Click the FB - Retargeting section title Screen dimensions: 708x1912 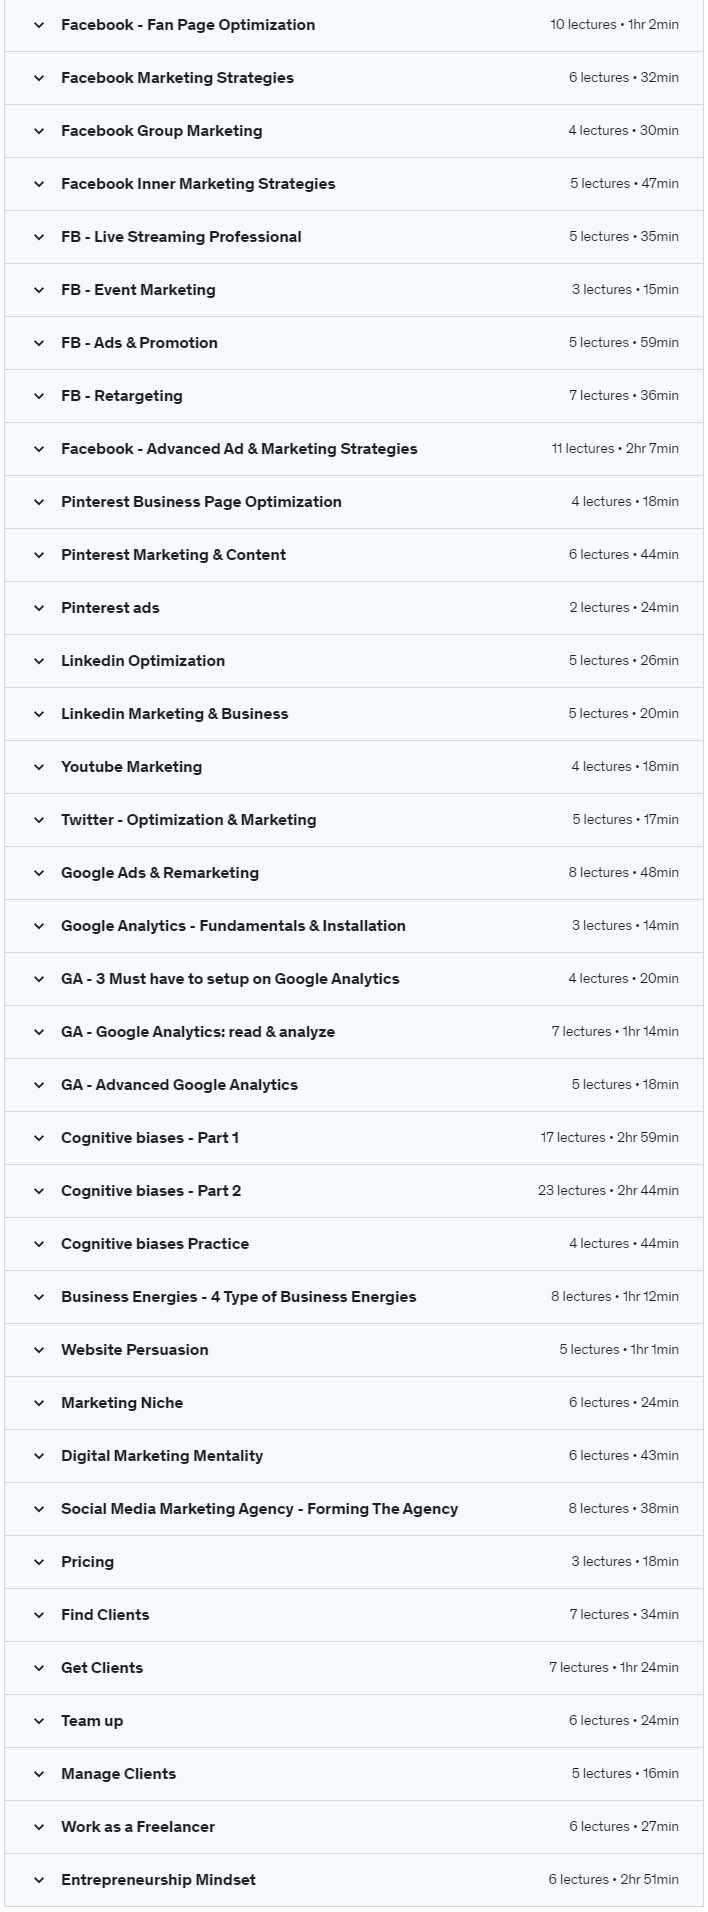coord(122,396)
